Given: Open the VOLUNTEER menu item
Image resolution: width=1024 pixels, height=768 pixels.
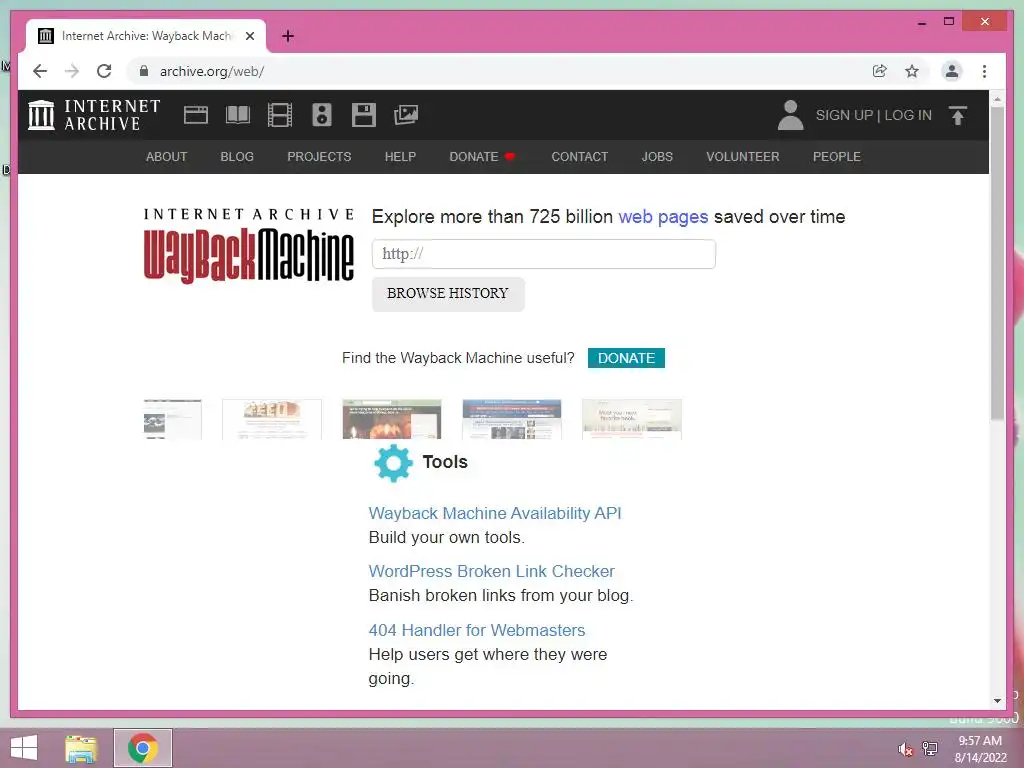Looking at the screenshot, I should [743, 157].
